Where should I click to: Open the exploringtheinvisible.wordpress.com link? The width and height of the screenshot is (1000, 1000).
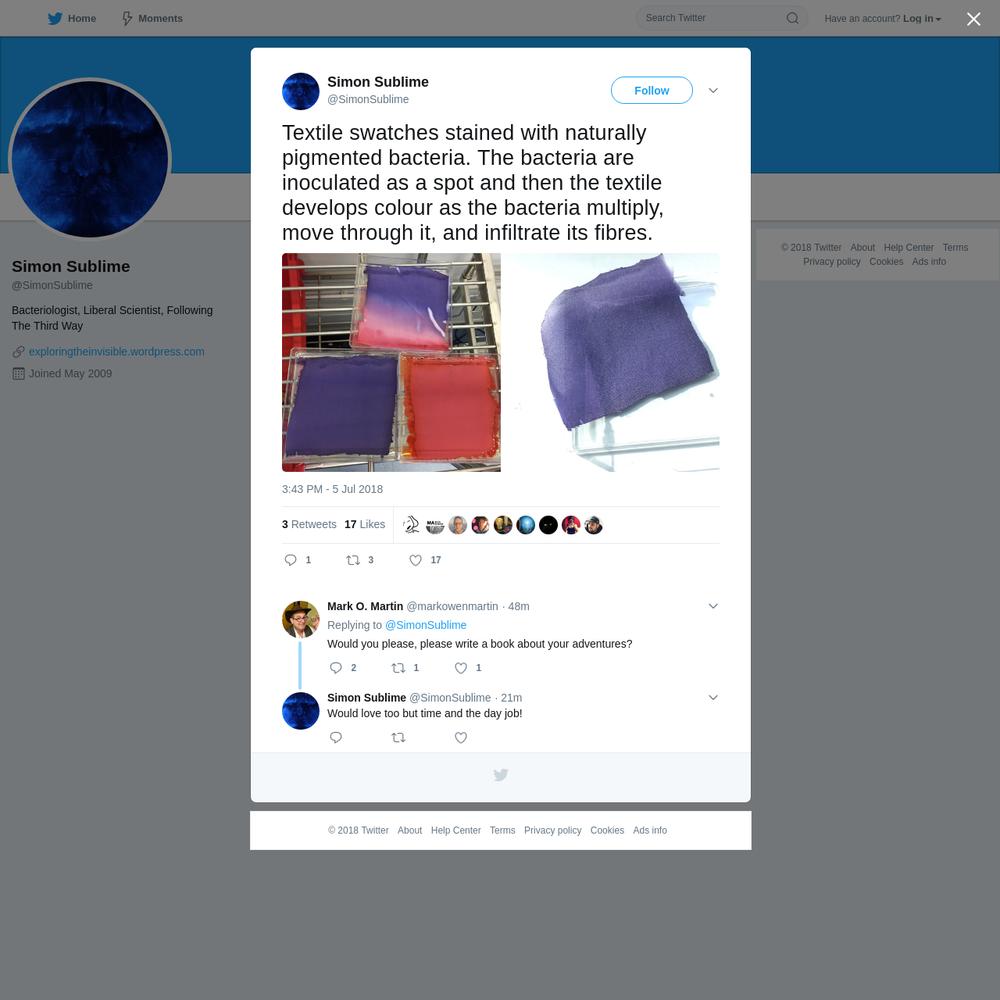click(x=117, y=351)
